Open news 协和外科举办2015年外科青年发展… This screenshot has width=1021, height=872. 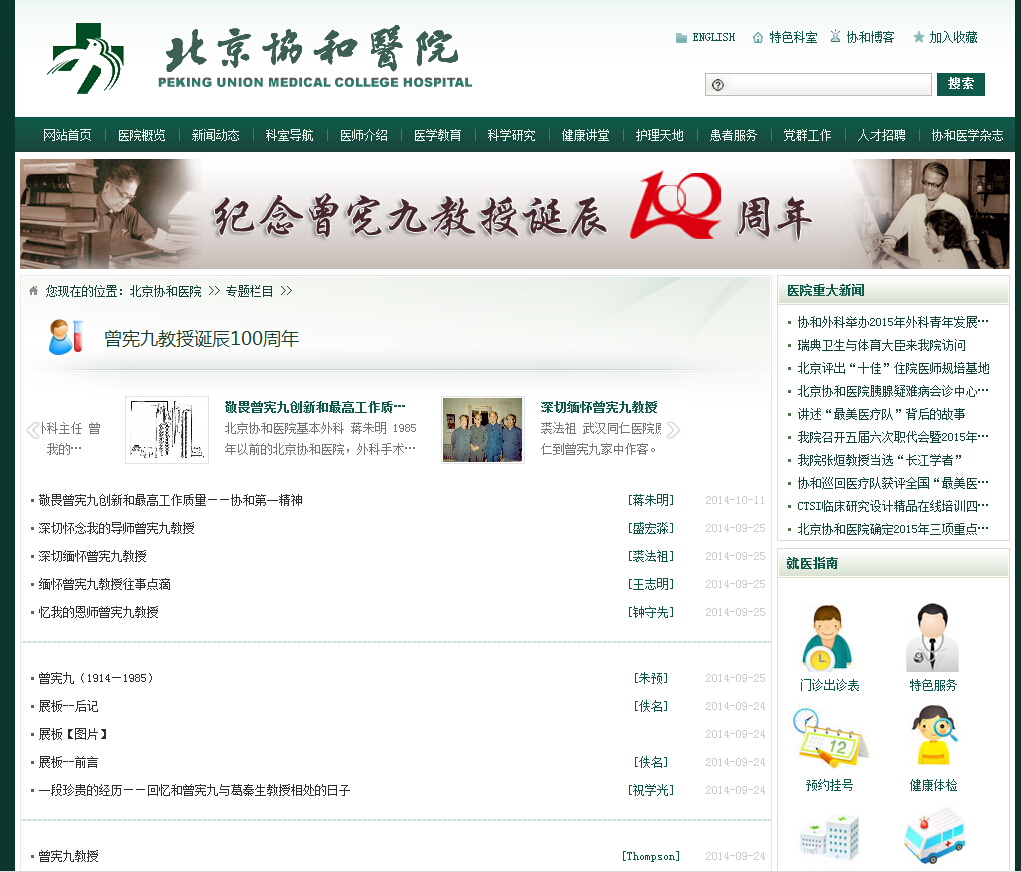(893, 322)
